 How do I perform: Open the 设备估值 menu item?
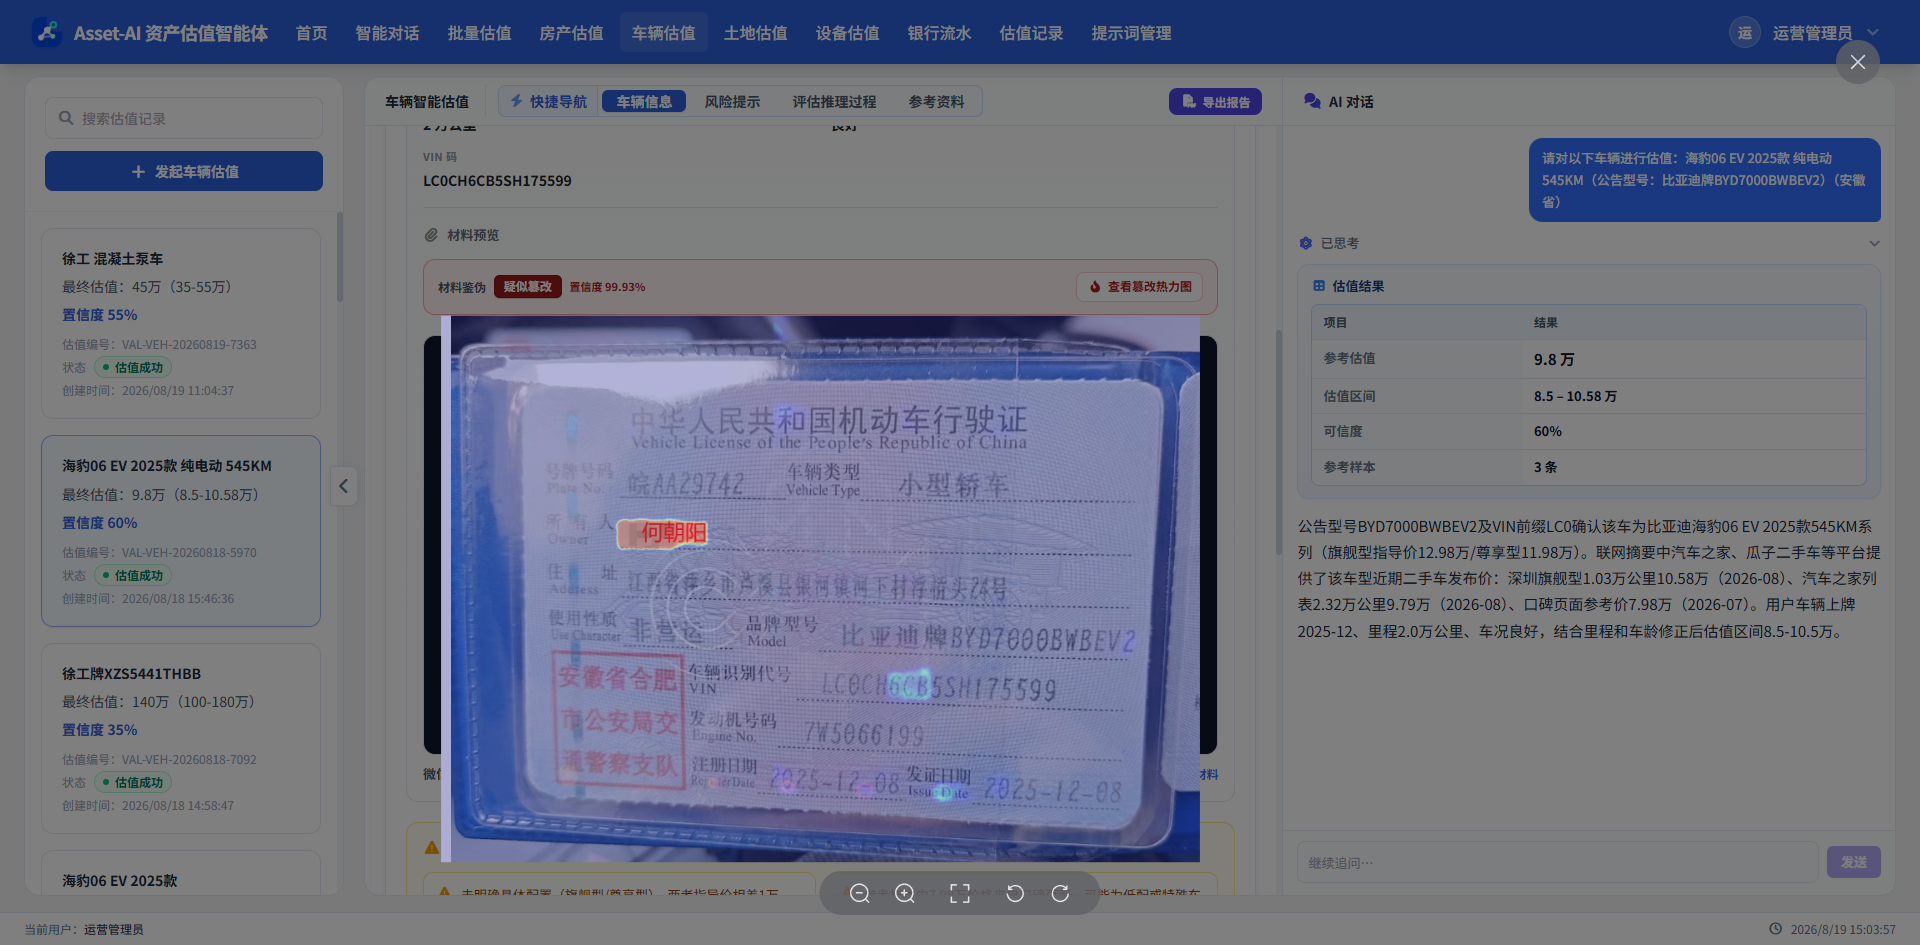(847, 33)
